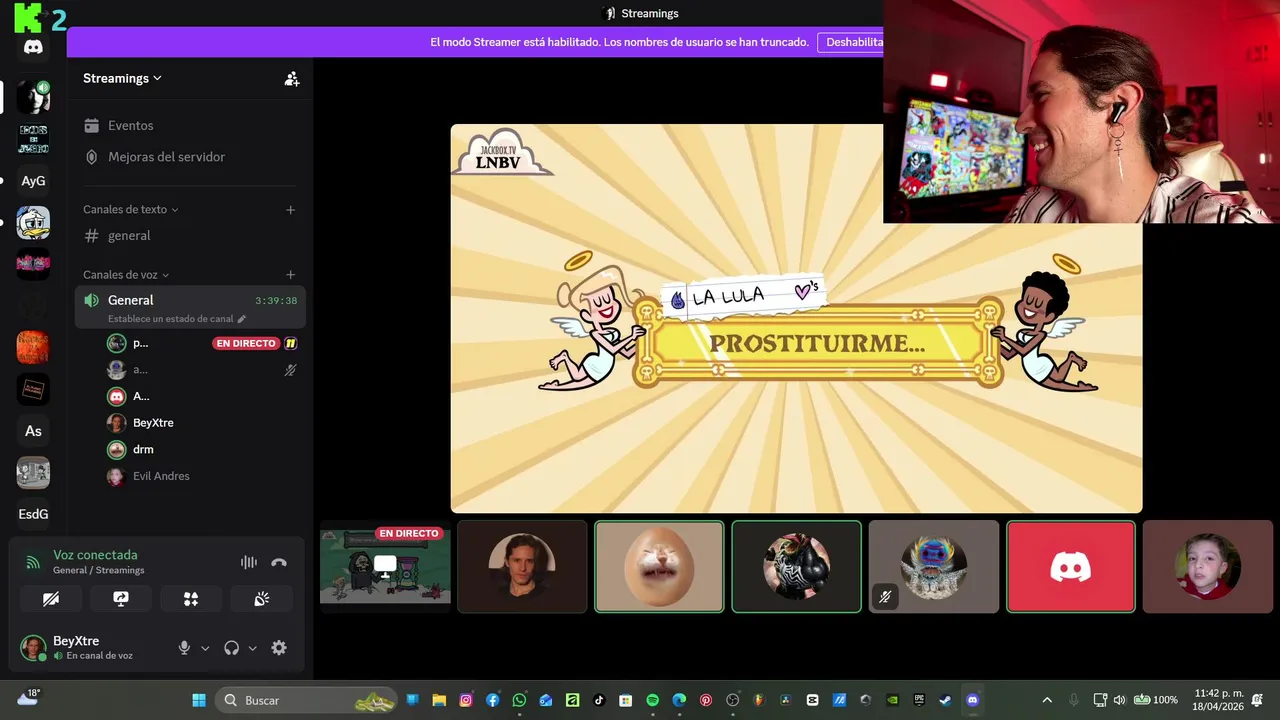This screenshot has height=720, width=1280.
Task: Open the AyG server in the sidebar
Action: pyautogui.click(x=33, y=181)
